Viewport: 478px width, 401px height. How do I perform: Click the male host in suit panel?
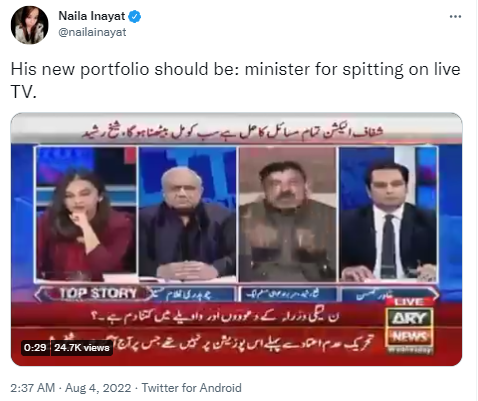[388, 214]
